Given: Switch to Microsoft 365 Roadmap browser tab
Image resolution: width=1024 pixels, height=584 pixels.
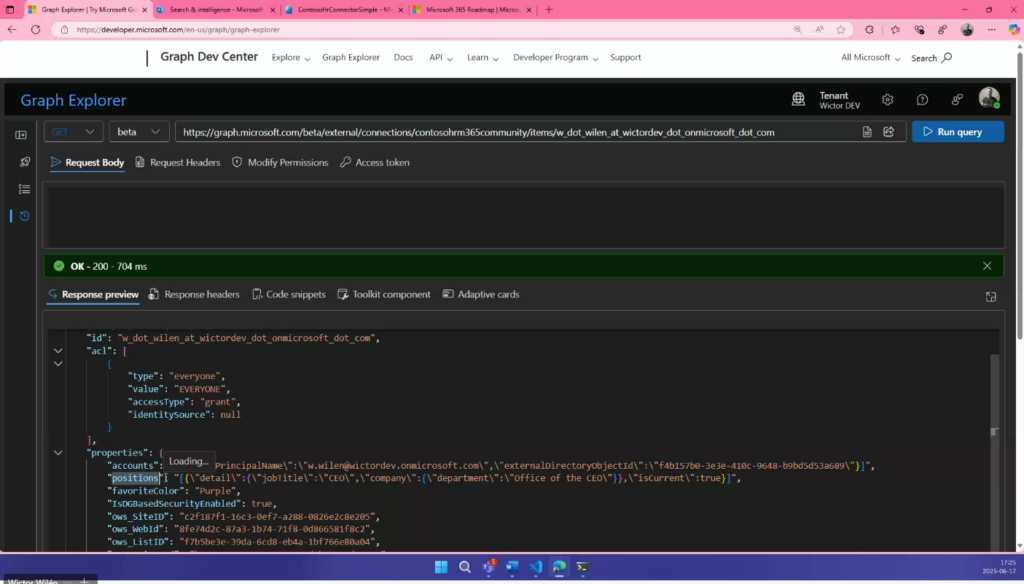Looking at the screenshot, I should [x=473, y=10].
